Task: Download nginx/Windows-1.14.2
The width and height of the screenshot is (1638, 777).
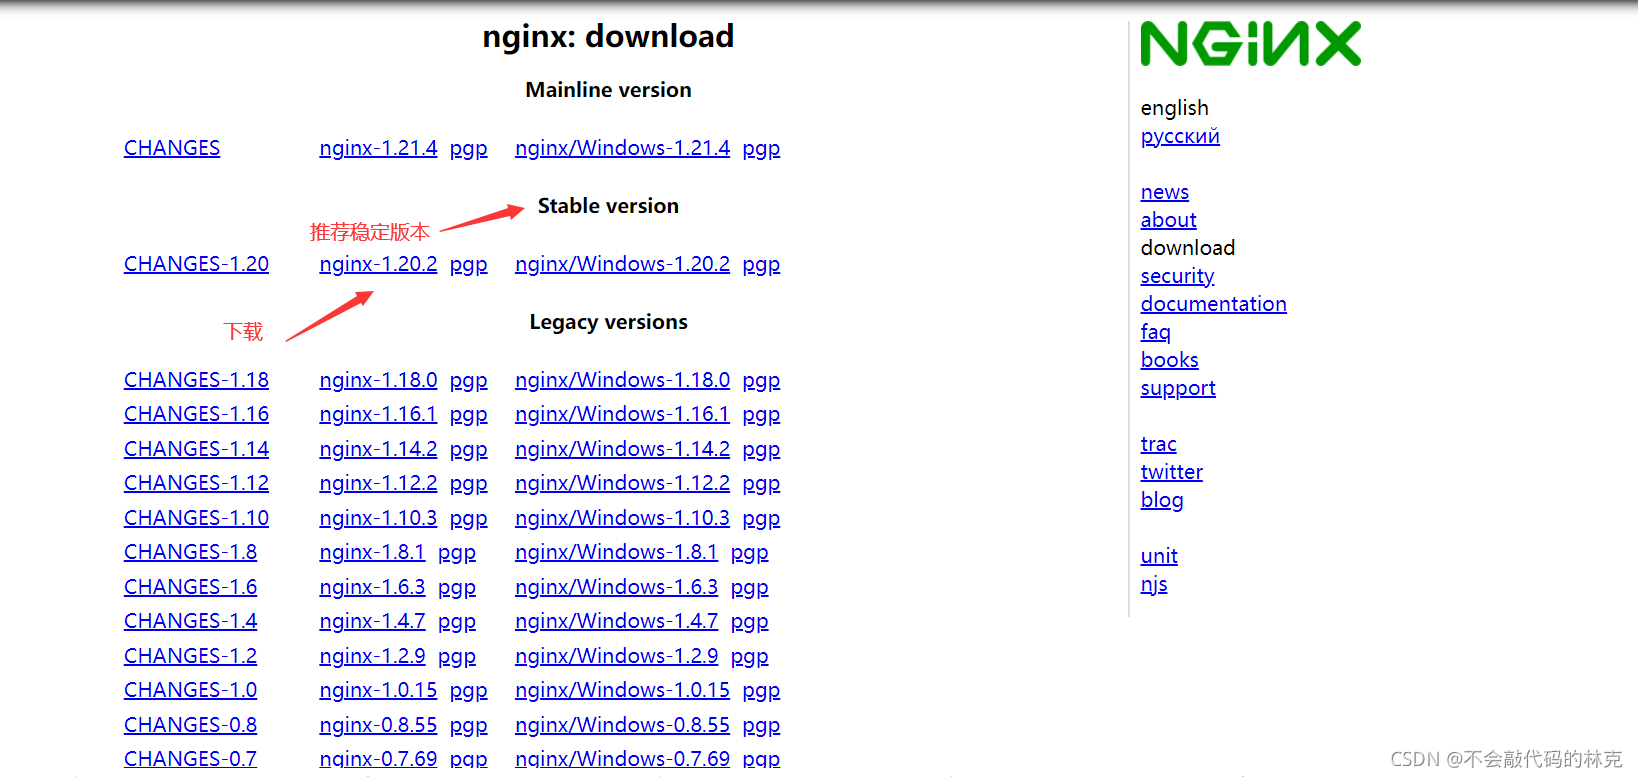Action: [622, 449]
